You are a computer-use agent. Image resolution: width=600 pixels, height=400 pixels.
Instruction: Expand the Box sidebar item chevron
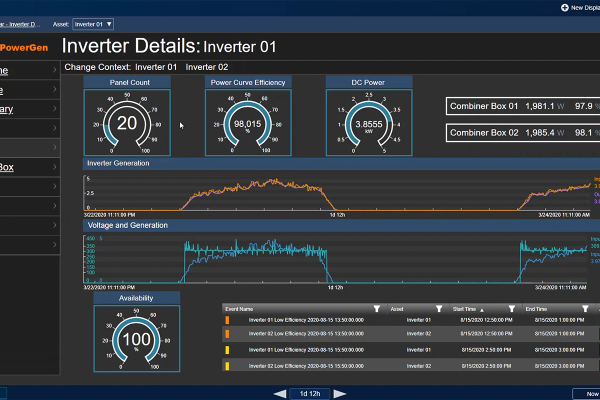click(53, 167)
